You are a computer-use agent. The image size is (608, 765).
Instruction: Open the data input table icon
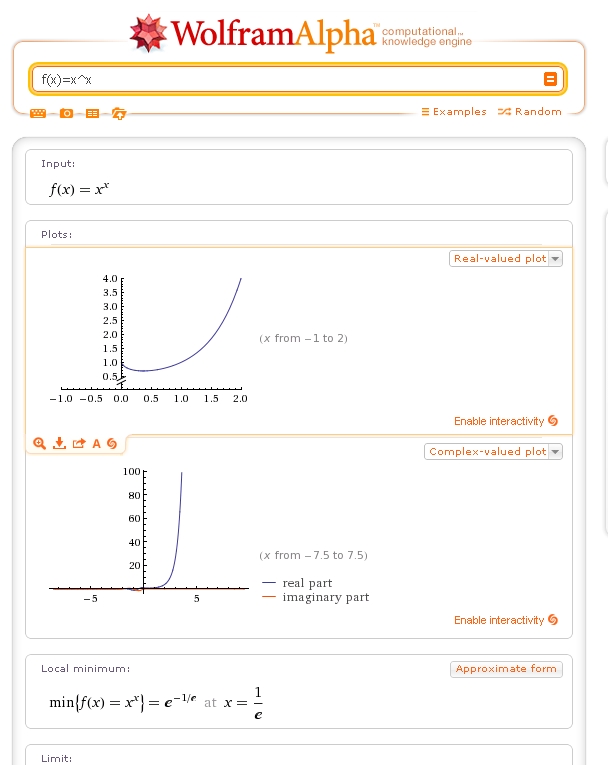[x=92, y=113]
